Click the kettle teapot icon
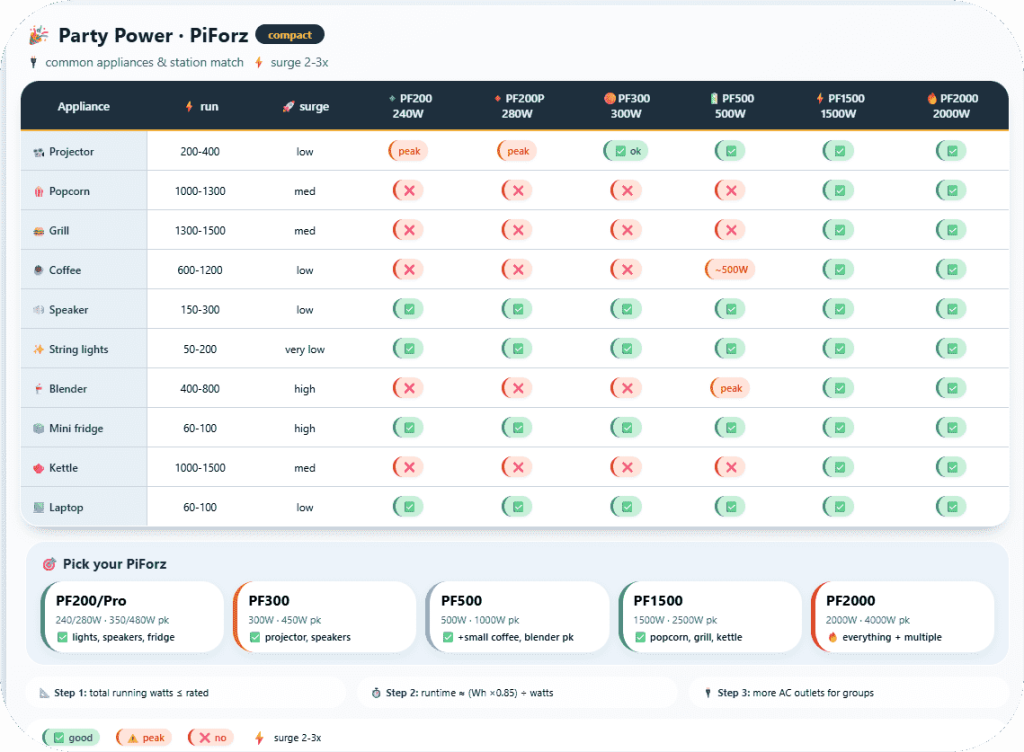This screenshot has height=752, width=1024. (x=38, y=468)
